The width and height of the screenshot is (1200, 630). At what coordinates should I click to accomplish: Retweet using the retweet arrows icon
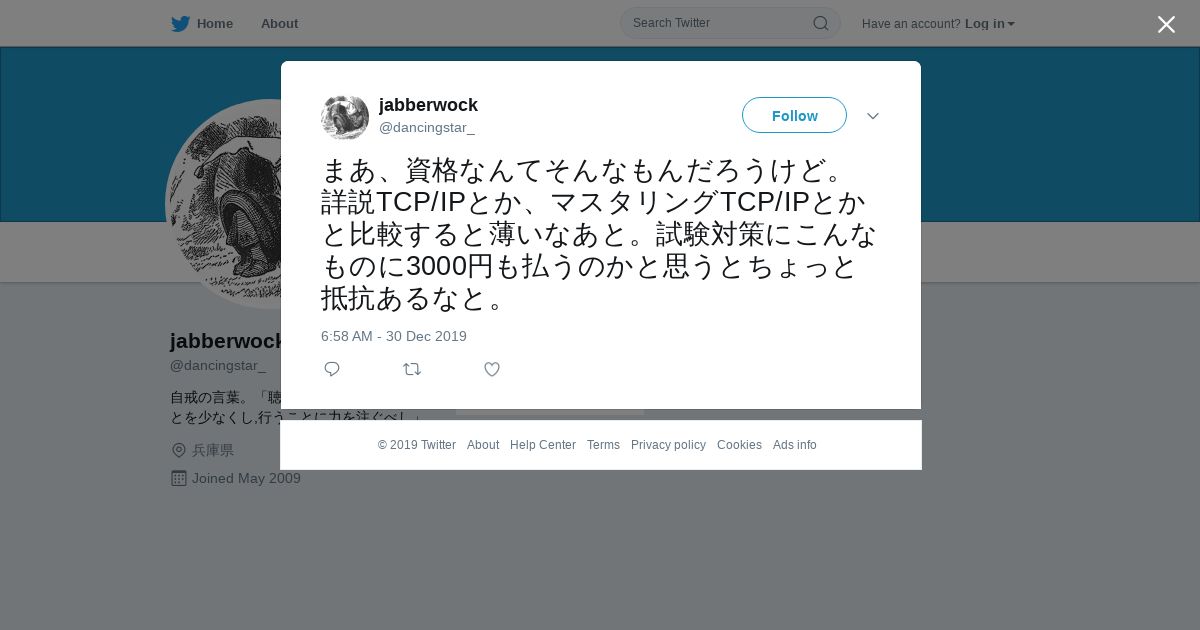412,369
